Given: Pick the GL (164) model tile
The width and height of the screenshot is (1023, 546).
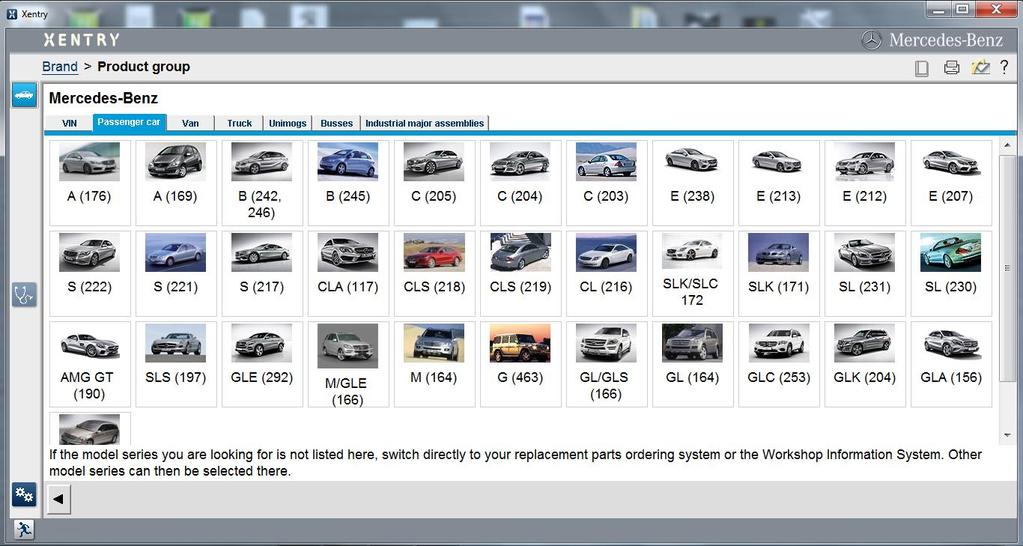Looking at the screenshot, I should pyautogui.click(x=692, y=364).
